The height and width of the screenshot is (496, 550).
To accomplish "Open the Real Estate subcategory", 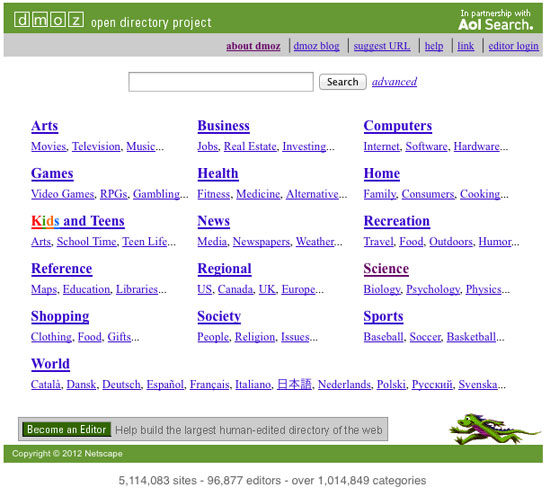I will pyautogui.click(x=250, y=146).
